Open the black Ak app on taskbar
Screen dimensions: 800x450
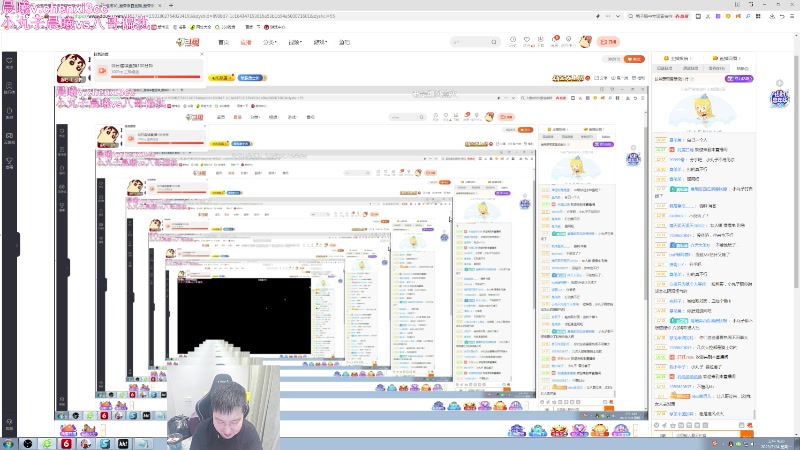pos(123,444)
